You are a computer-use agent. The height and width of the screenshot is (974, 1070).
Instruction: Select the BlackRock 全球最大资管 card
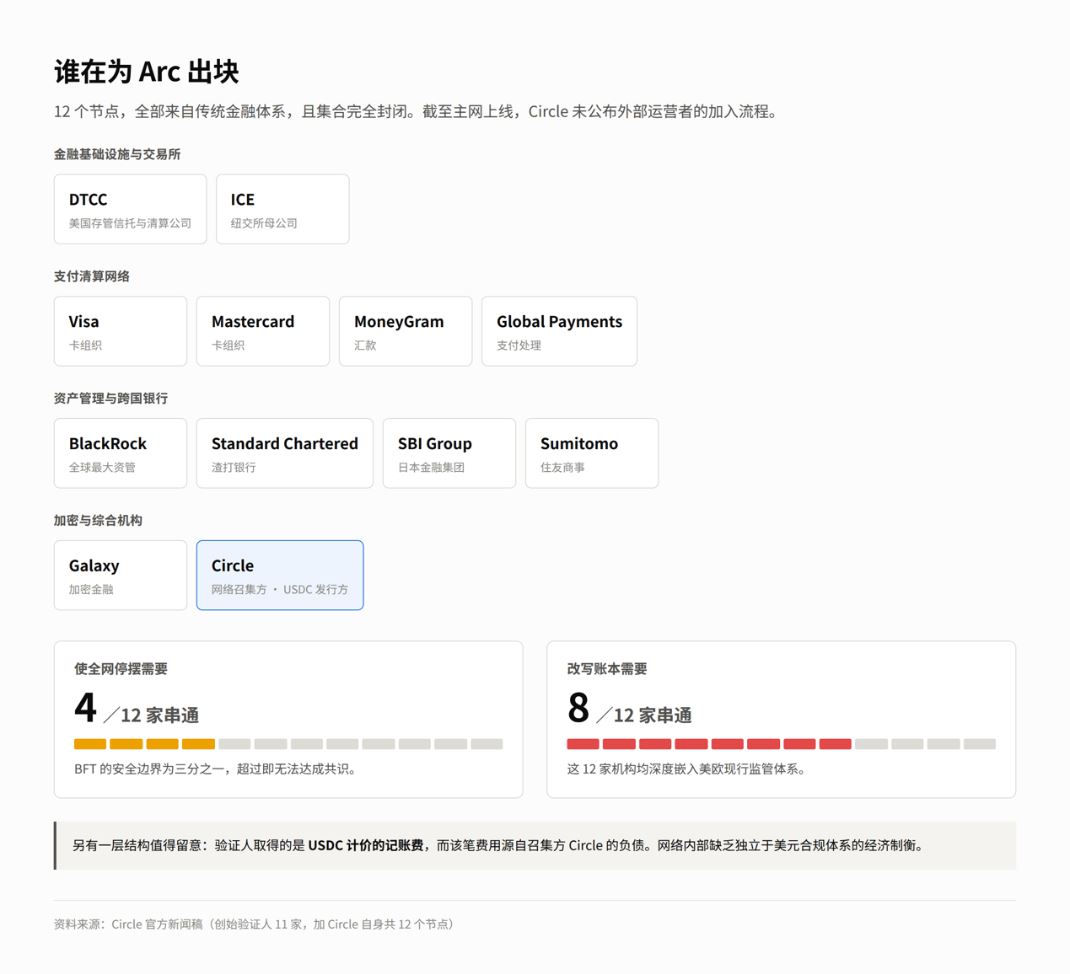120,453
